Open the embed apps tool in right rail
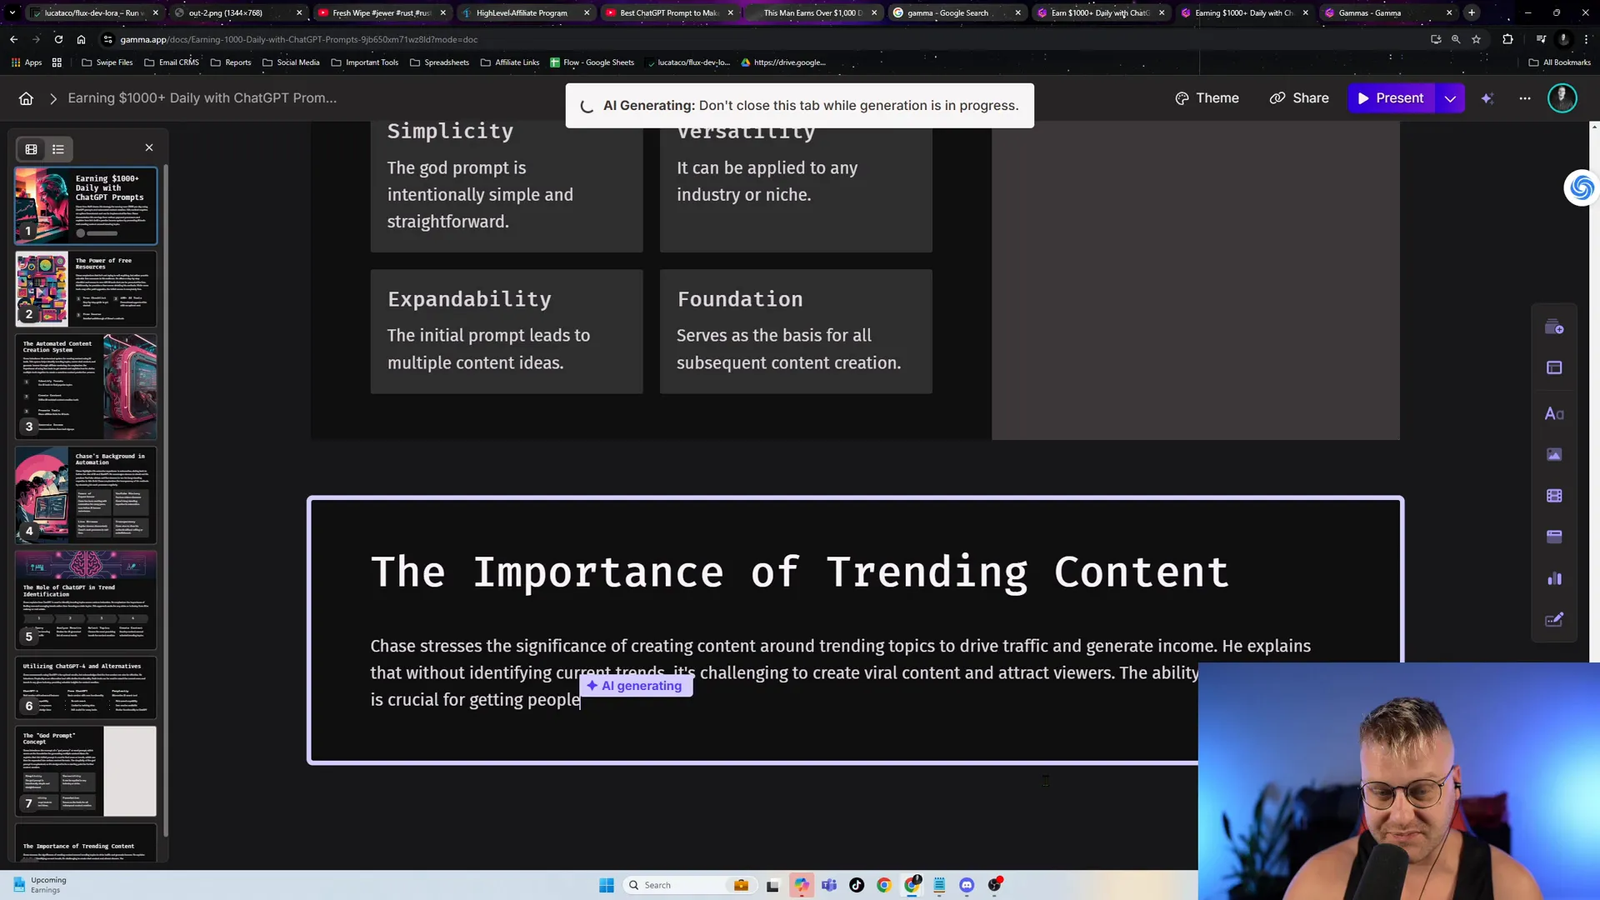 (1554, 536)
